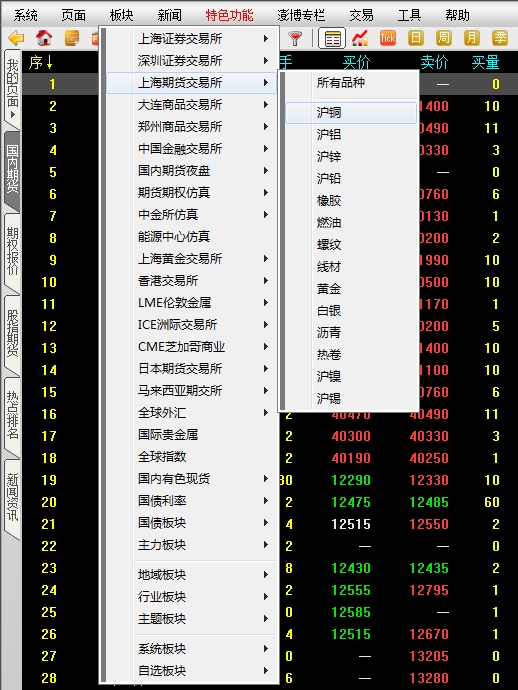The width and height of the screenshot is (518, 690).
Task: Expand 国内期货夜盘 submenu
Action: tap(191, 171)
